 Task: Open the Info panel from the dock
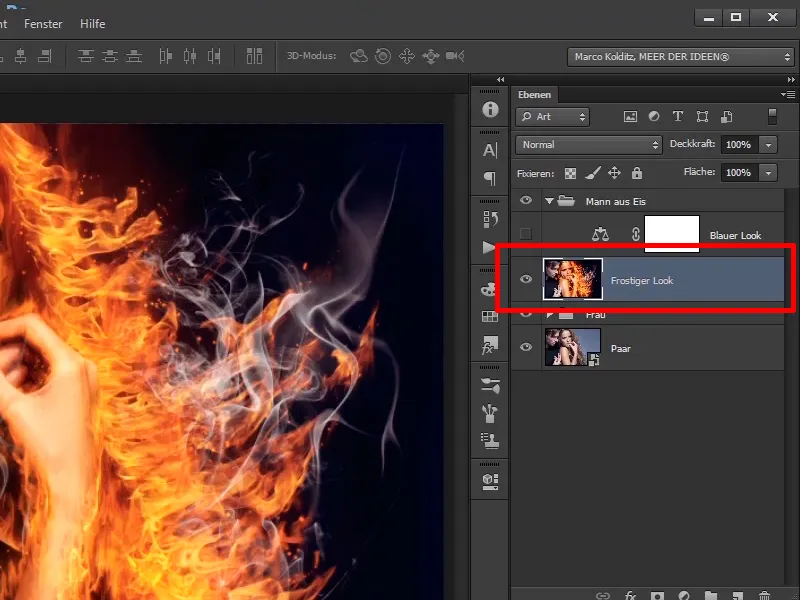pyautogui.click(x=490, y=109)
